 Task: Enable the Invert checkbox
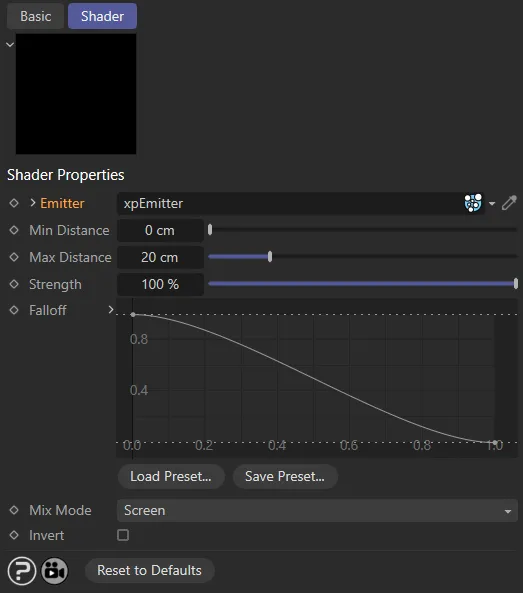123,535
